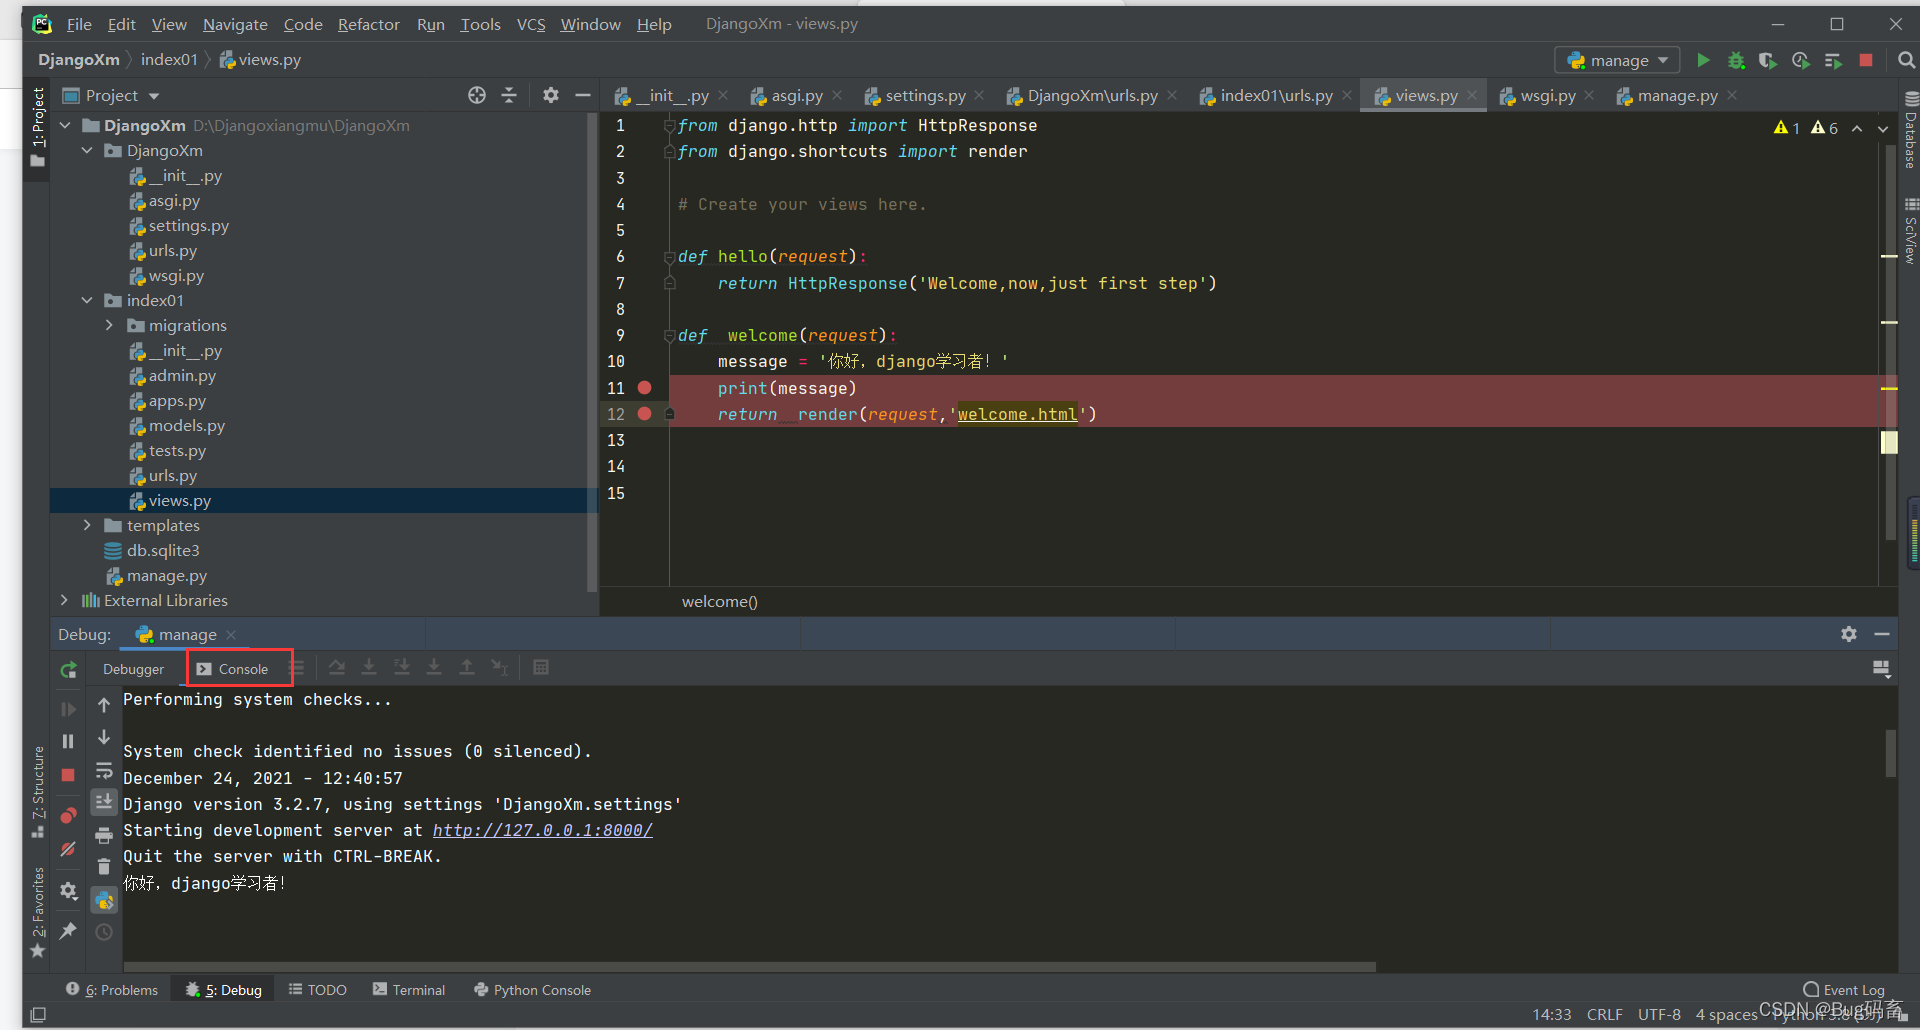Screen dimensions: 1920x1030
Task: Open TODO tool window
Action: [x=318, y=990]
